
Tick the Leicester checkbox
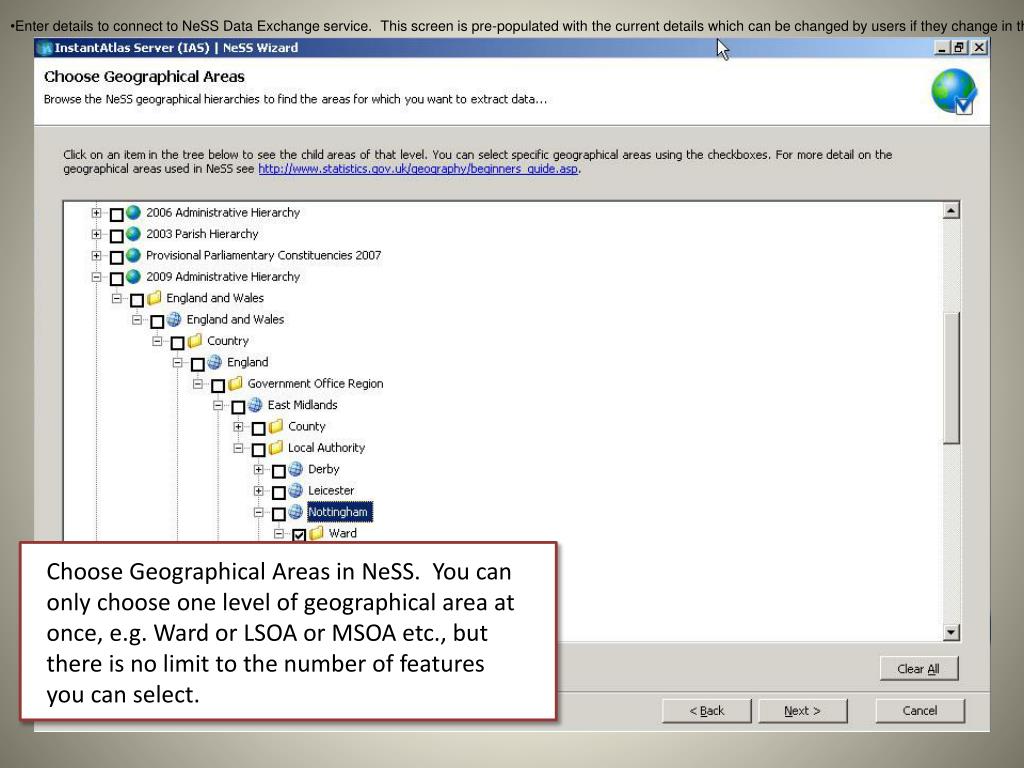pos(279,492)
